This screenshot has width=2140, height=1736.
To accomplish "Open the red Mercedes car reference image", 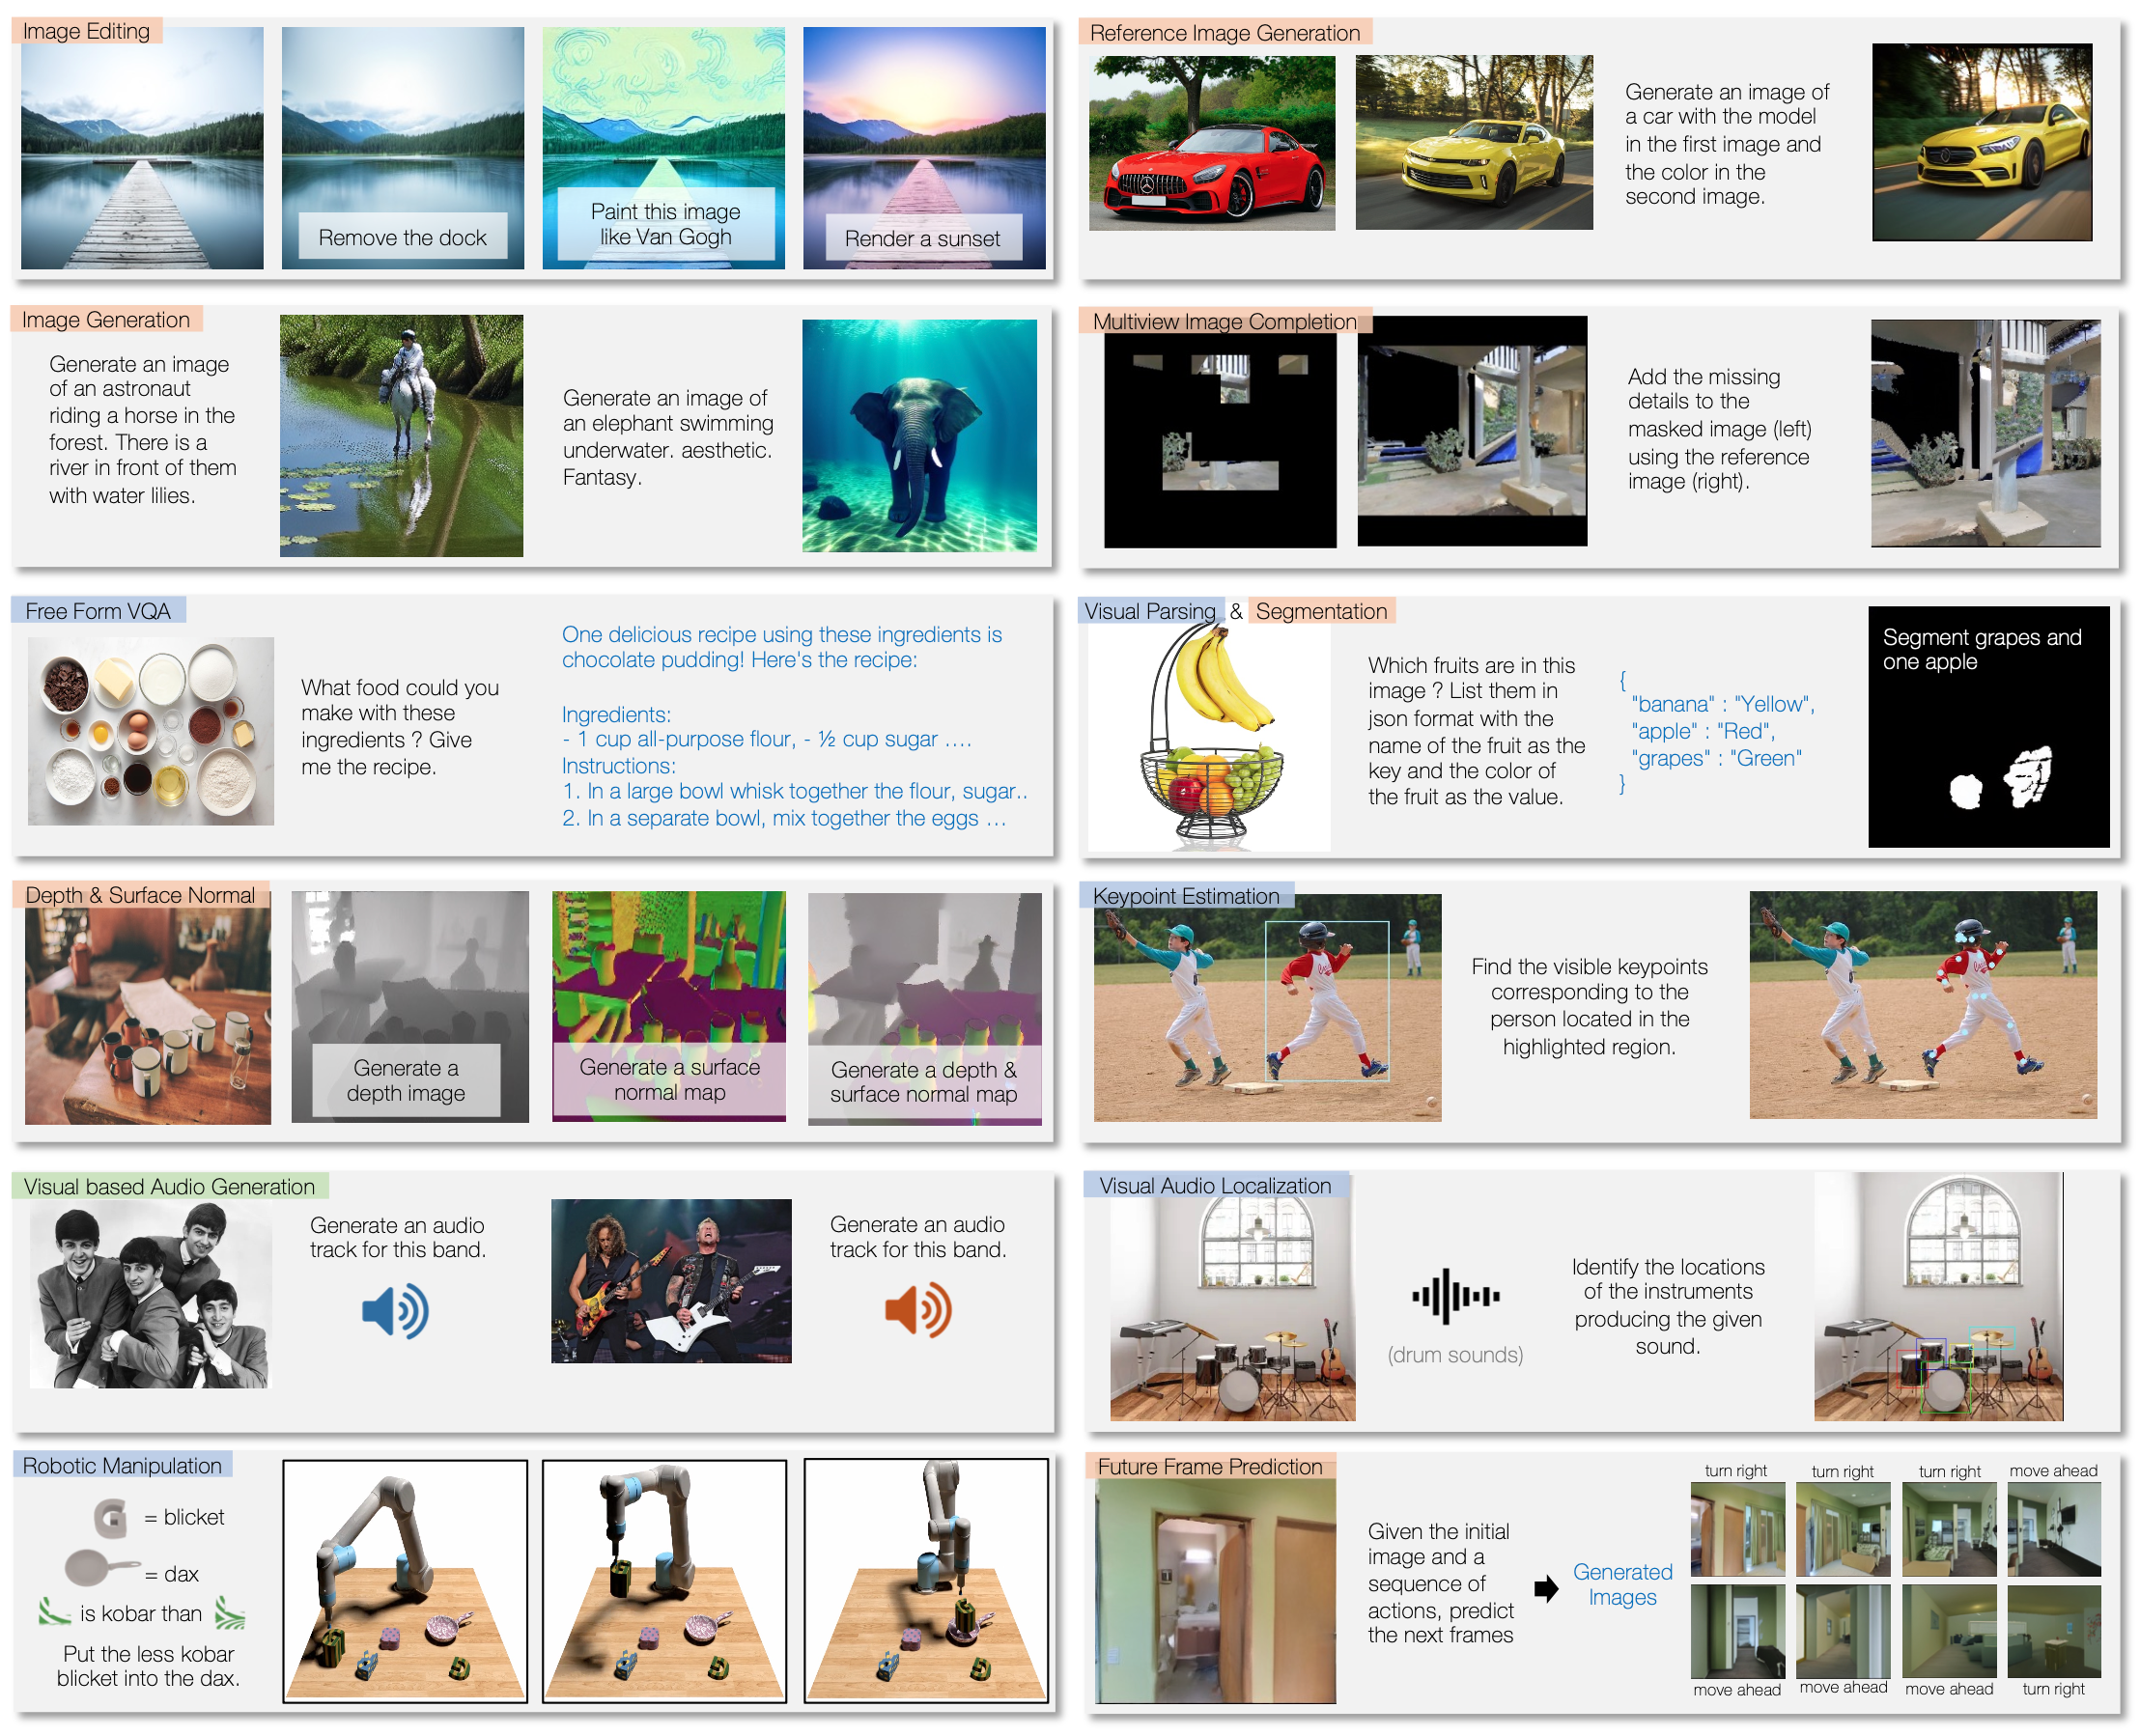I will pos(1212,143).
